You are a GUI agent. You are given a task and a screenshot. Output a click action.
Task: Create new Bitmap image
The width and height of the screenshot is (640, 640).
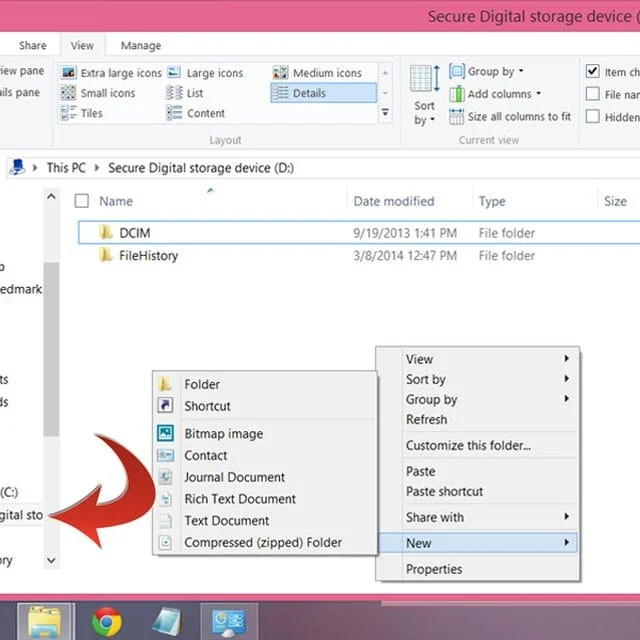pos(265,433)
